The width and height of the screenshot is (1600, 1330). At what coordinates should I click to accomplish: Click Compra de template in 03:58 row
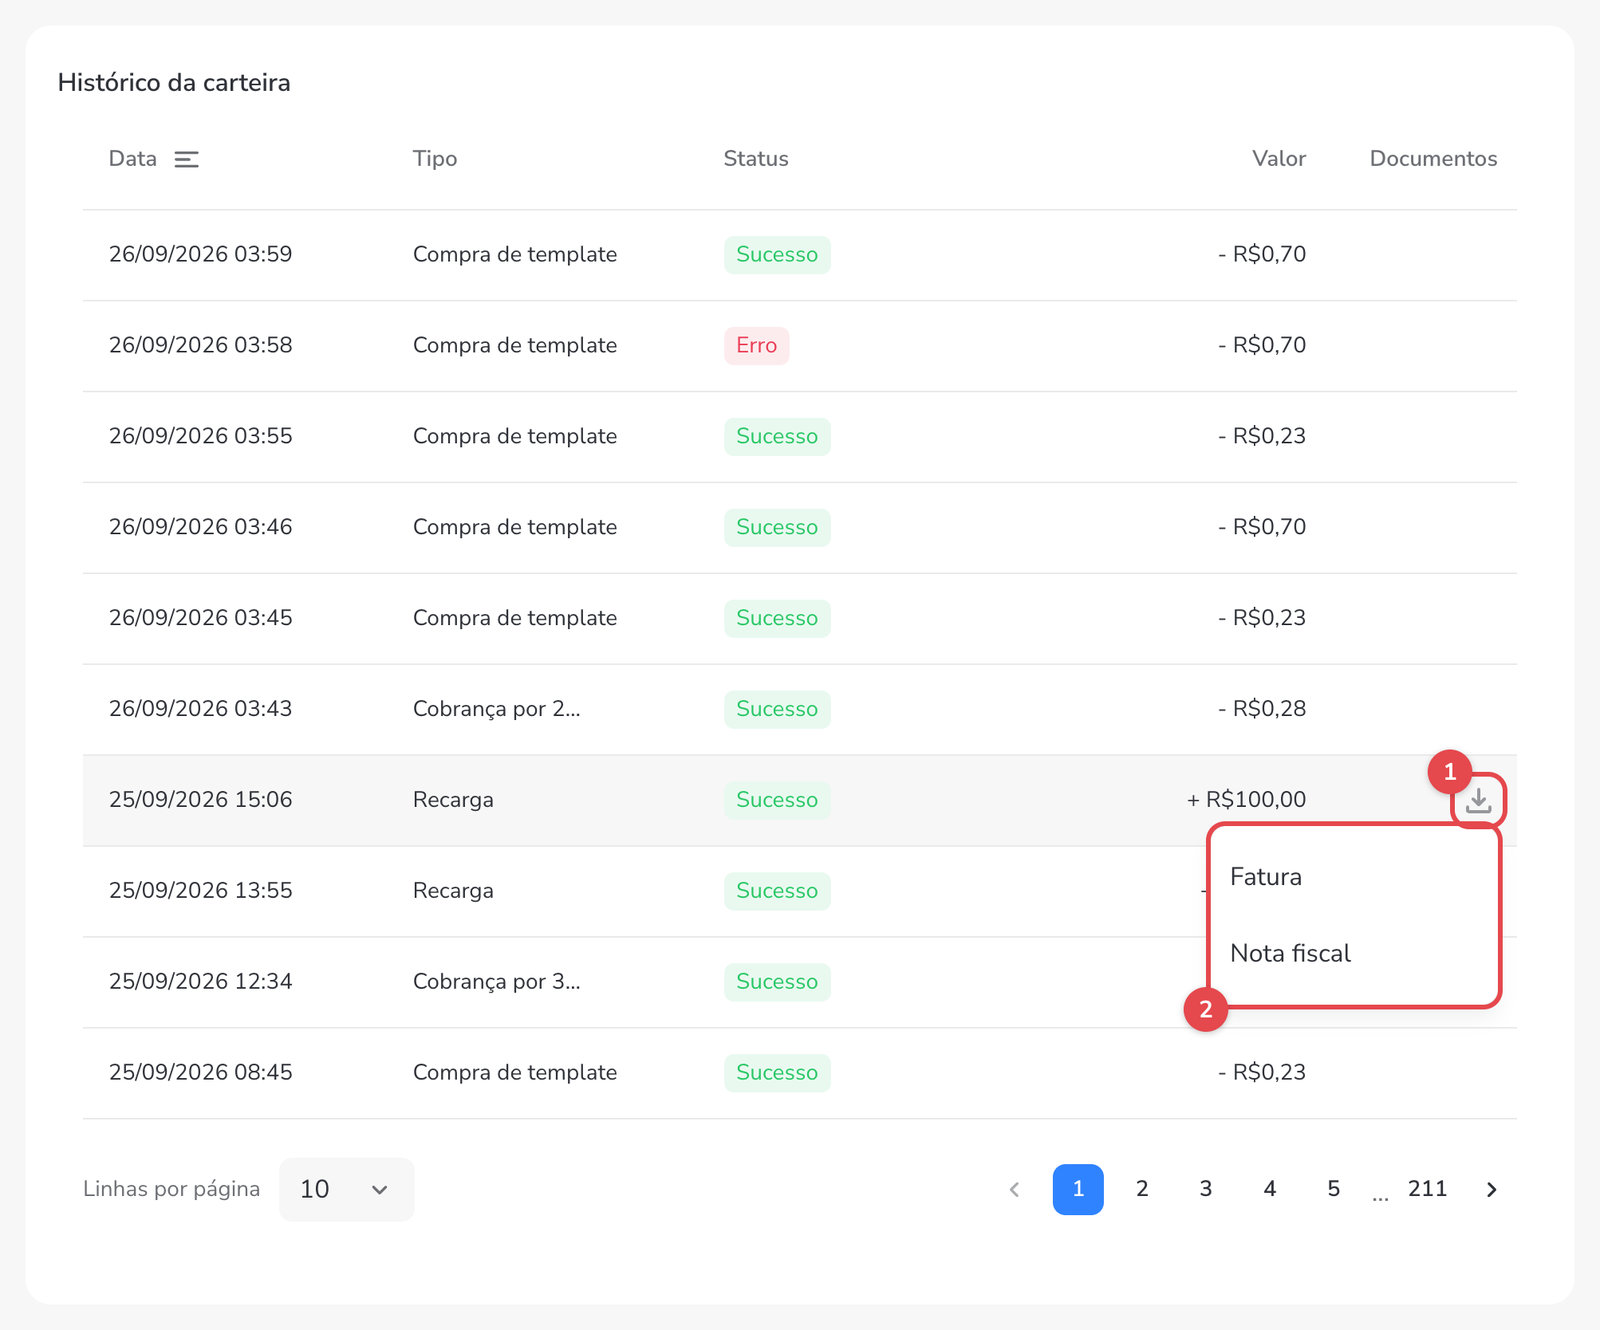pyautogui.click(x=515, y=346)
